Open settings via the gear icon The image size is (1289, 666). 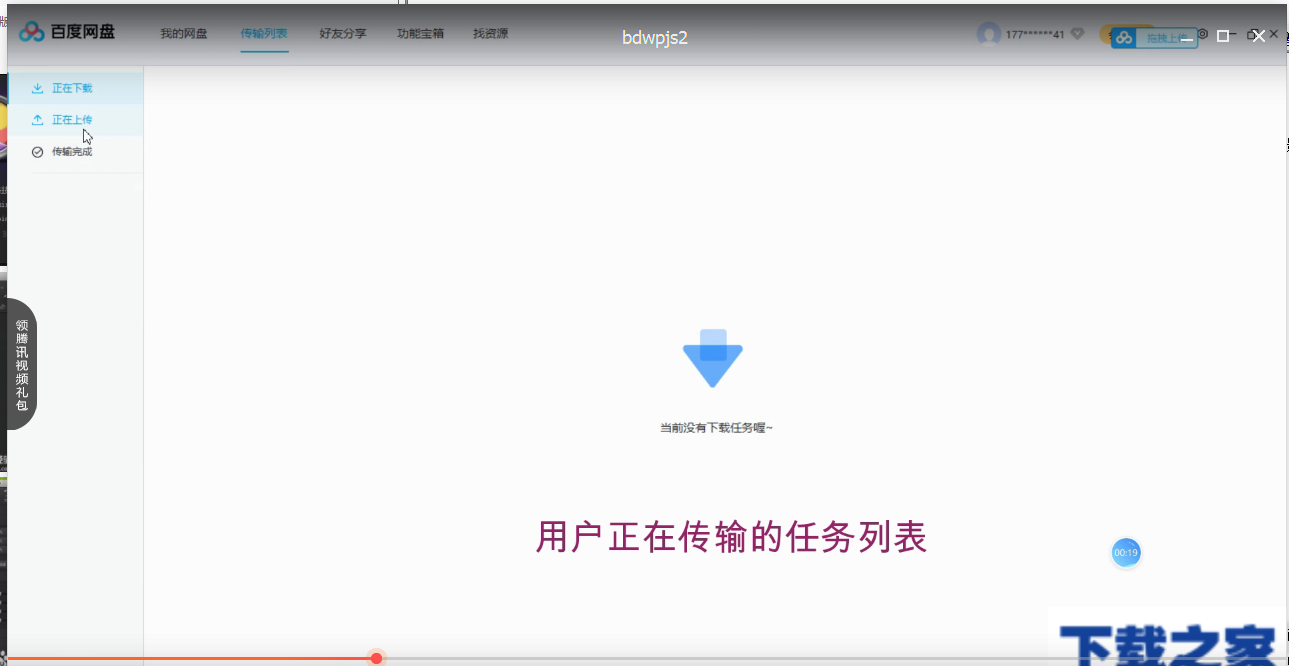pos(1202,34)
